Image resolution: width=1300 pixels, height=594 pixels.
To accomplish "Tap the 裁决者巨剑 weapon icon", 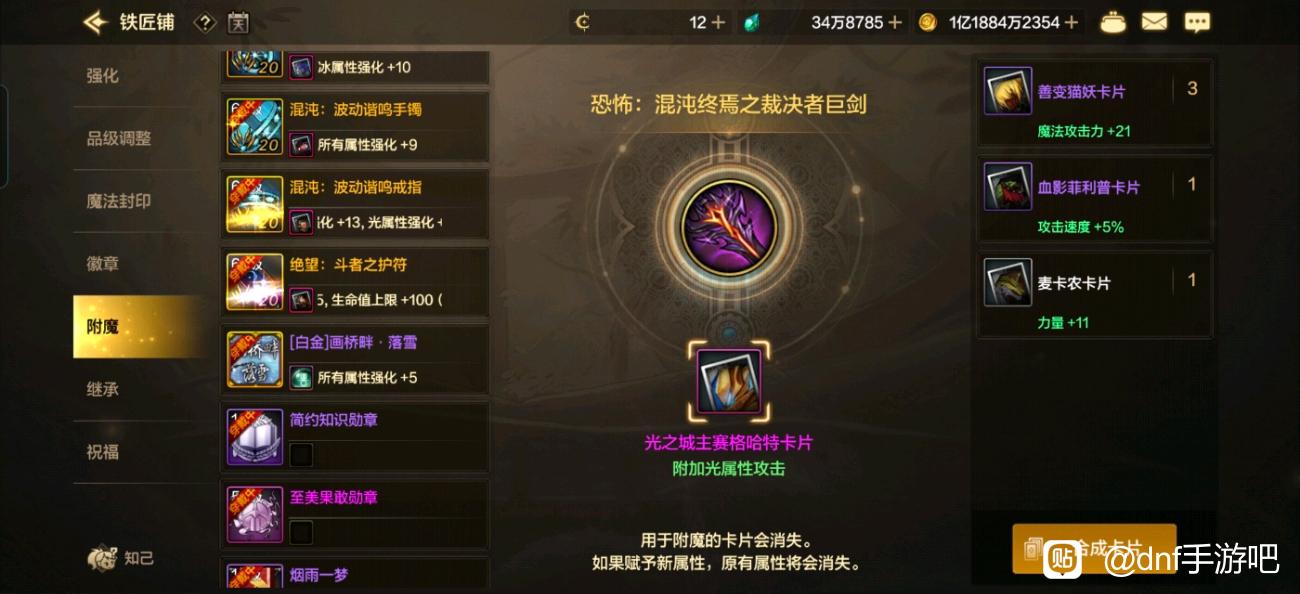I will pyautogui.click(x=729, y=228).
